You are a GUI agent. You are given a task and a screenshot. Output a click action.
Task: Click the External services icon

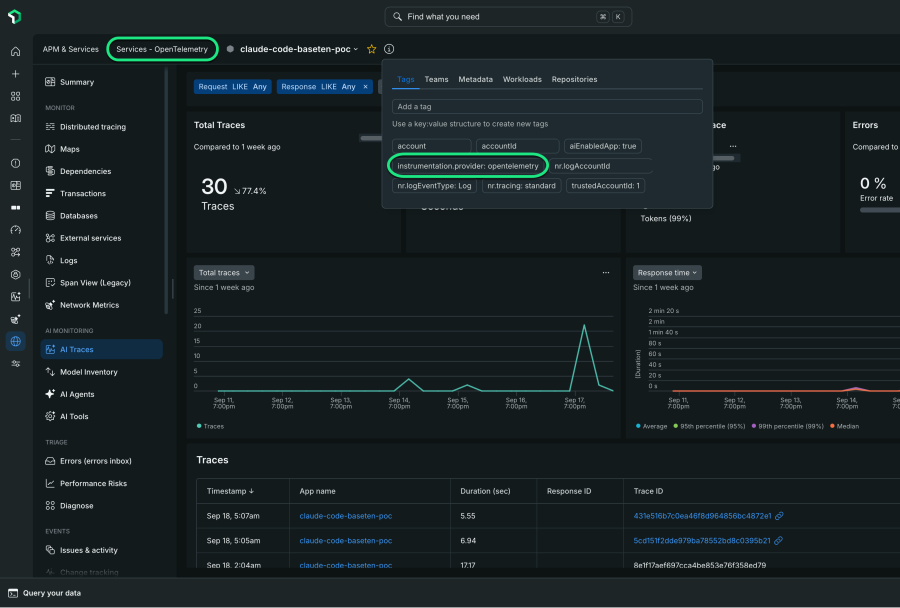click(50, 238)
